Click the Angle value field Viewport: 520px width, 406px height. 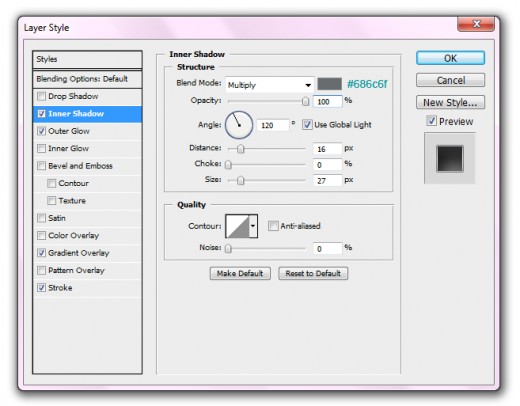pos(273,125)
